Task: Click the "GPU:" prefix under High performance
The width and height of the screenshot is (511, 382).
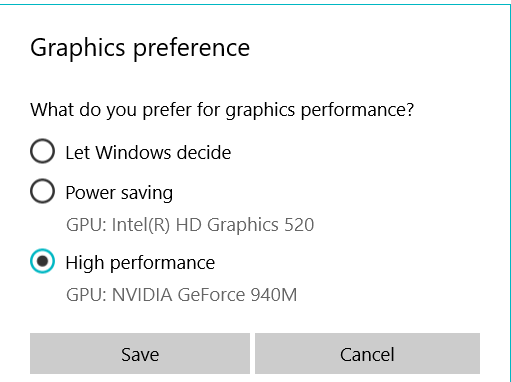Action: click(x=86, y=295)
